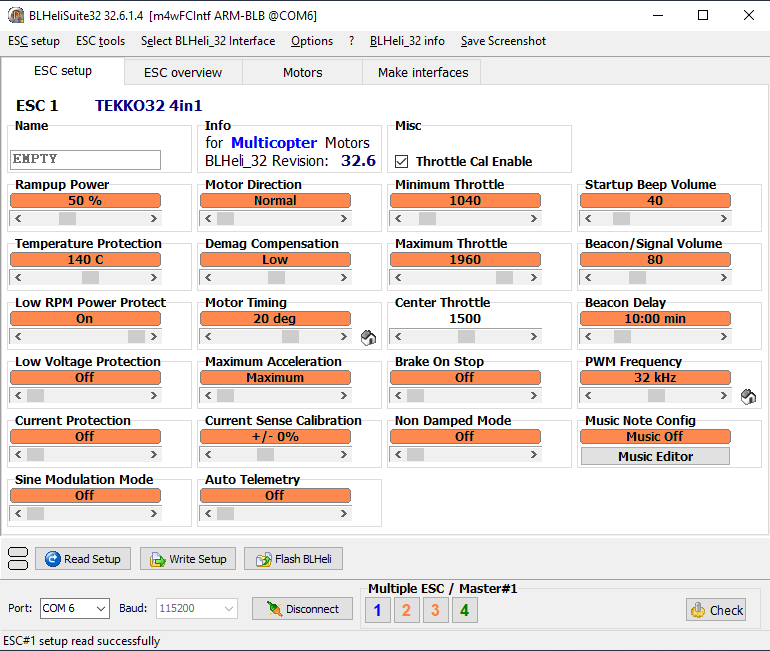This screenshot has width=770, height=651.
Task: Click the Flash BLHeli button
Action: pyautogui.click(x=293, y=559)
